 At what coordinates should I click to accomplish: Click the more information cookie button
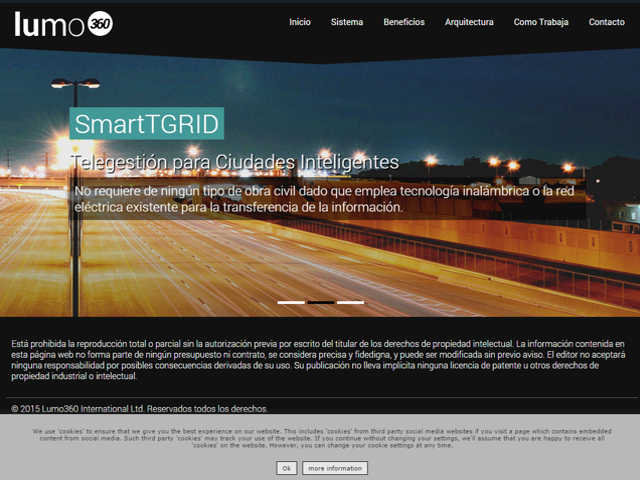[335, 468]
